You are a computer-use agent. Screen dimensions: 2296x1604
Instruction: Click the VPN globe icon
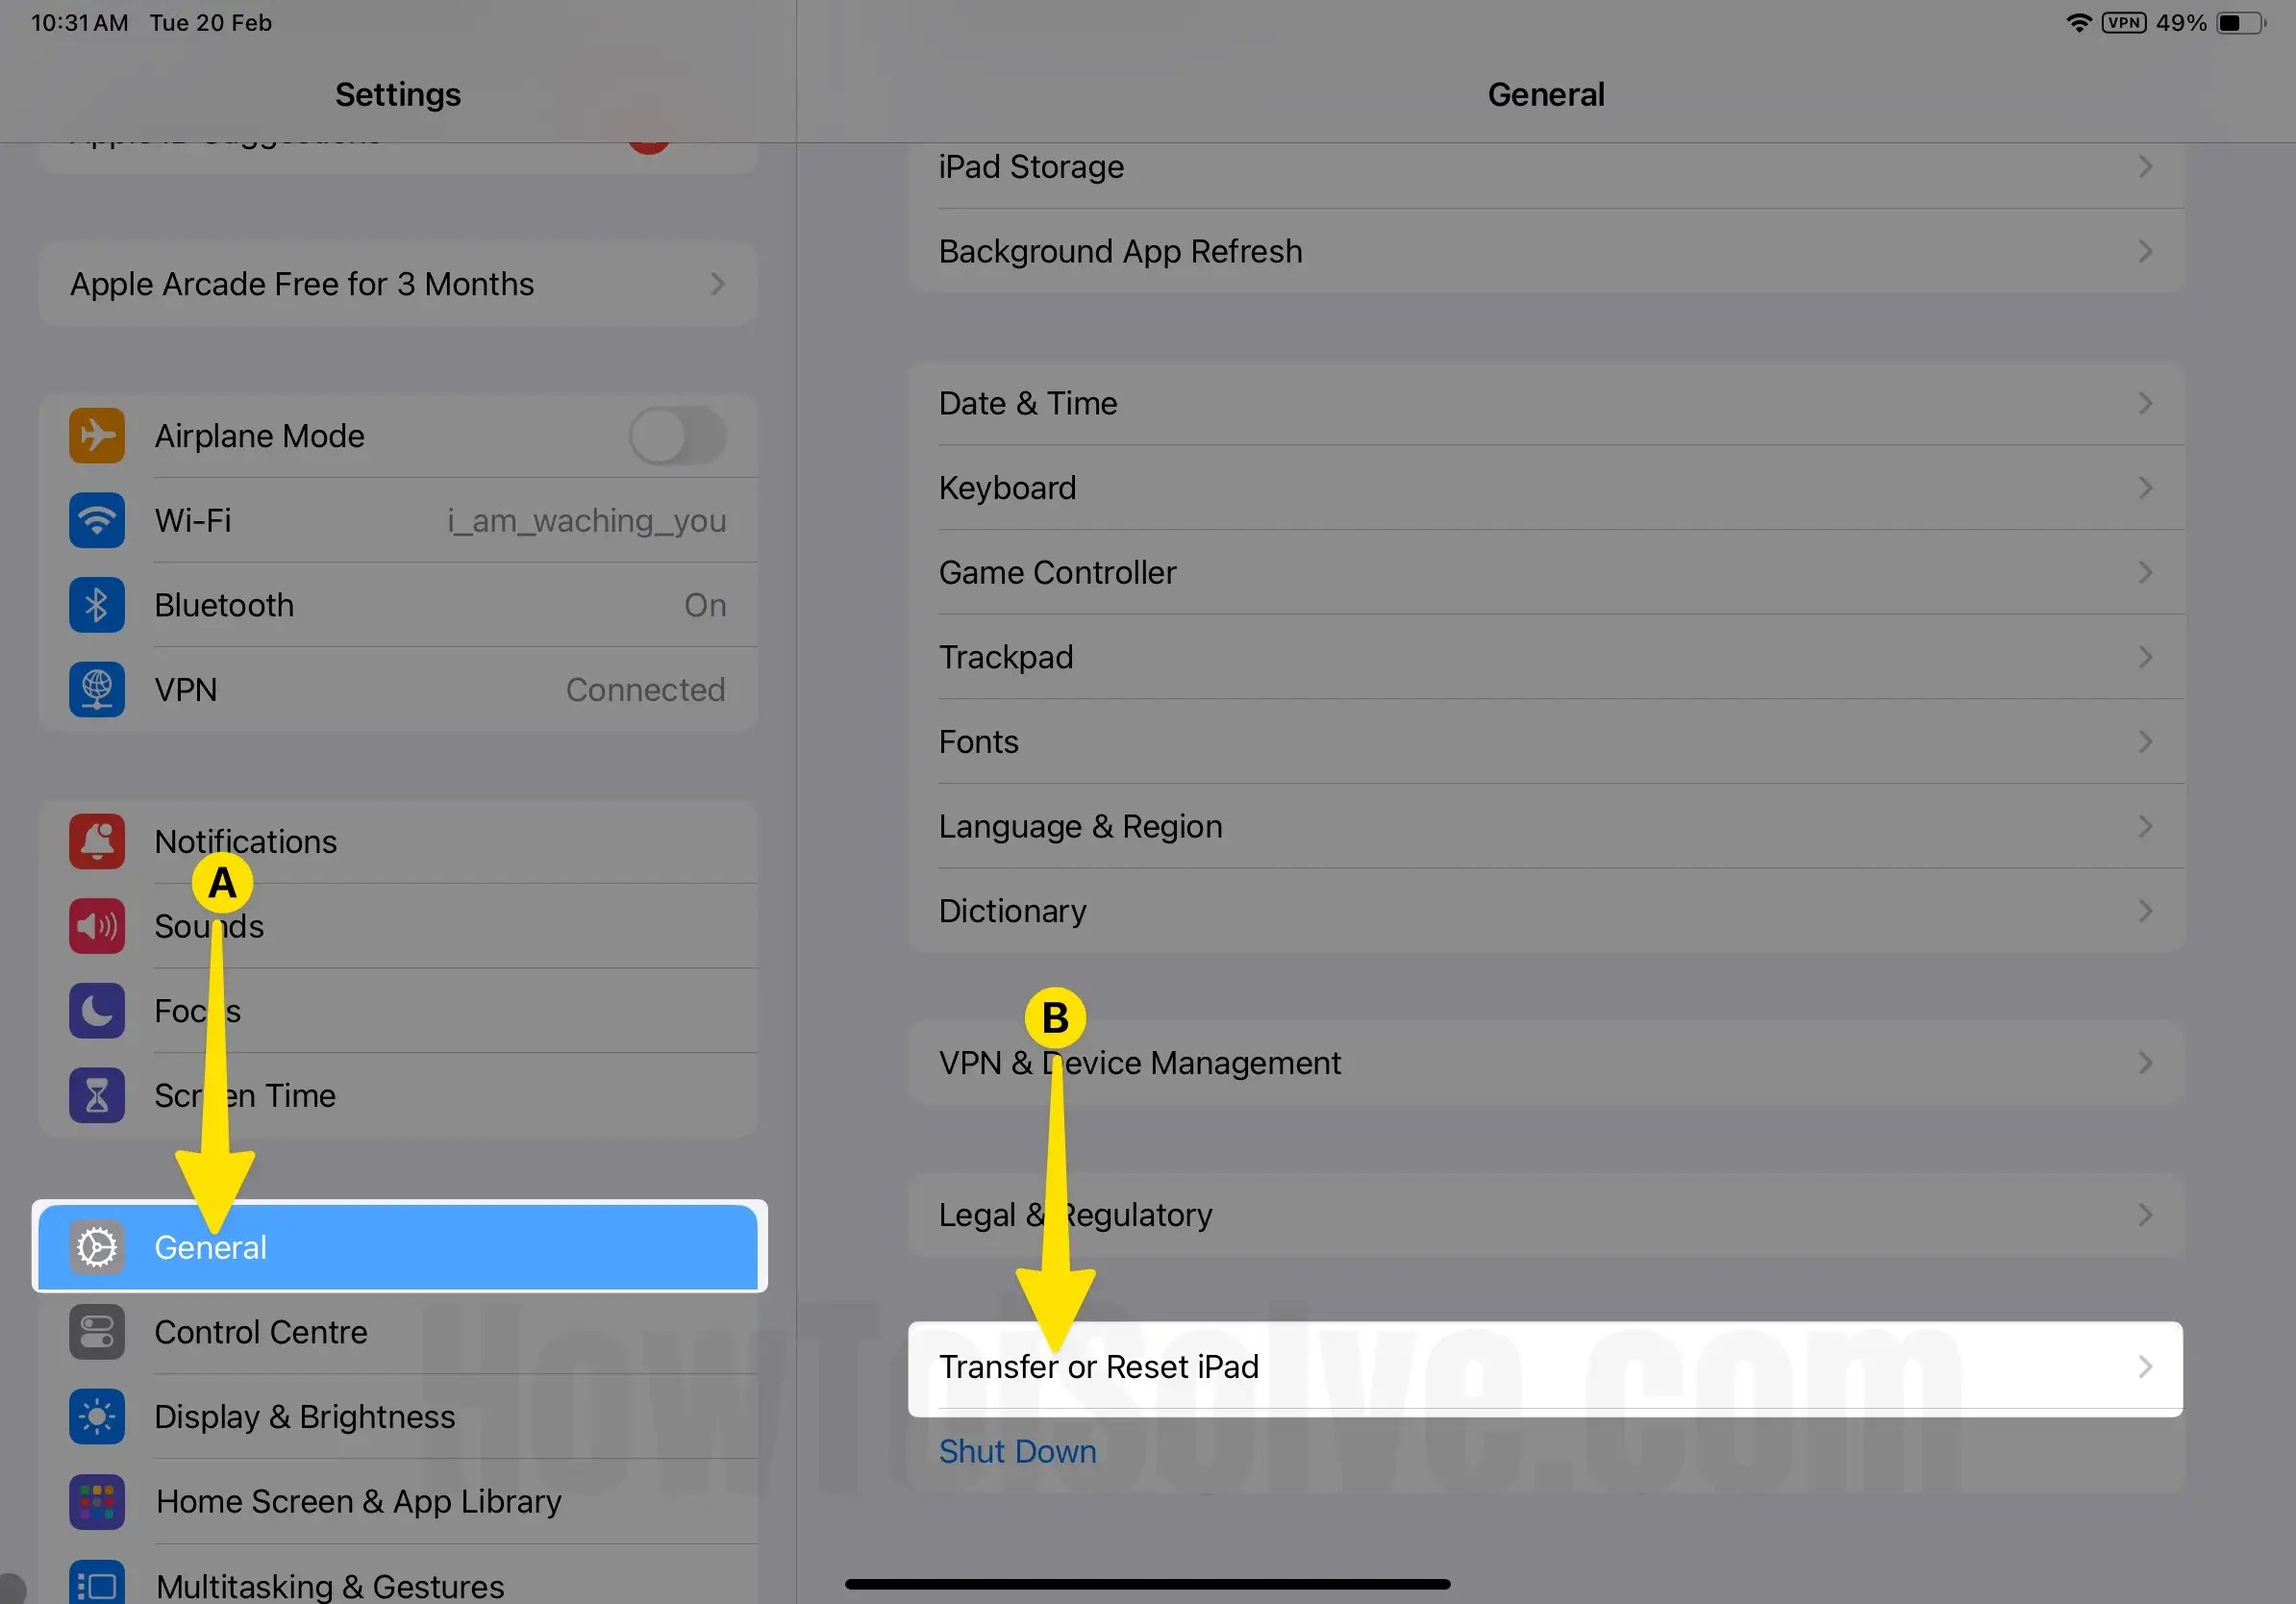click(x=96, y=689)
